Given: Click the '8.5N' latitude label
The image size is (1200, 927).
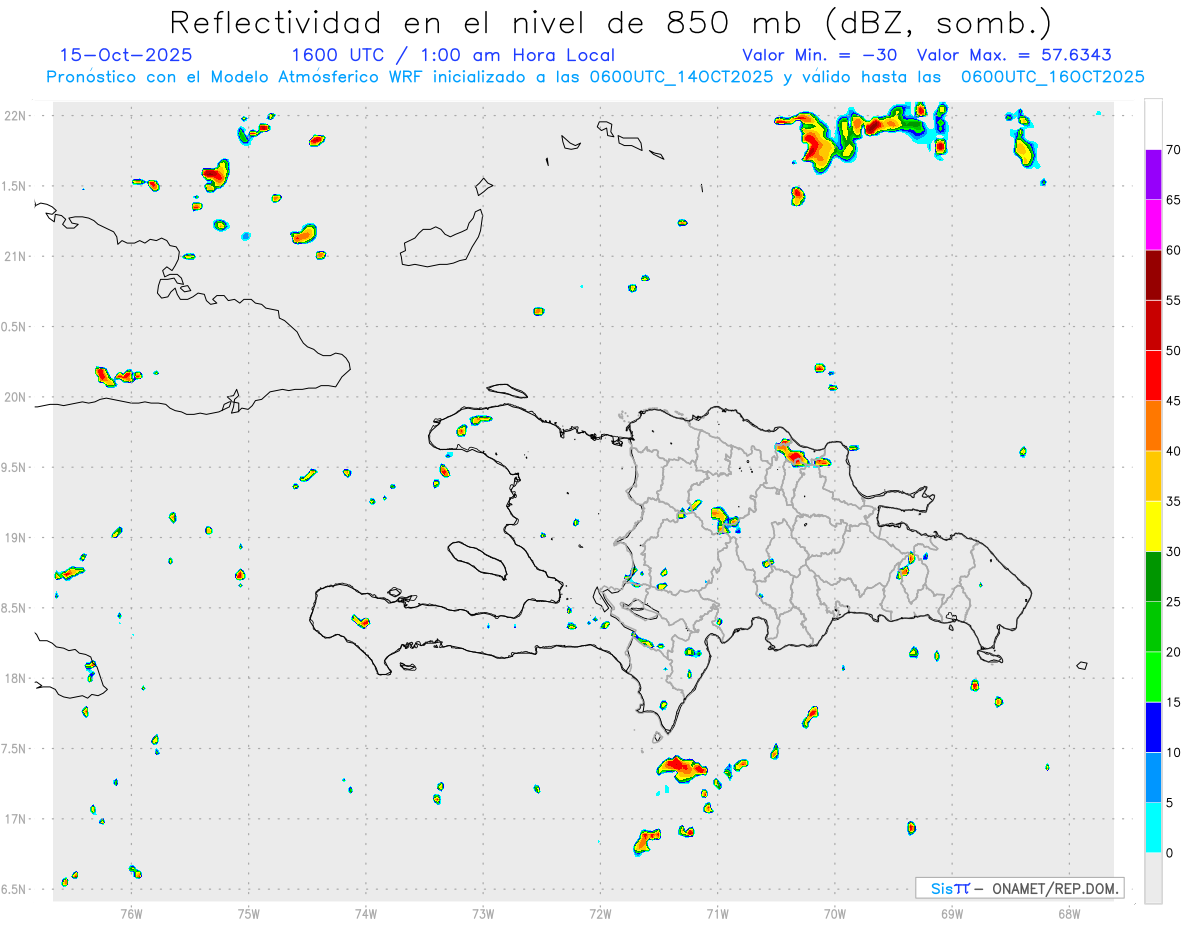Looking at the screenshot, I should point(15,608).
